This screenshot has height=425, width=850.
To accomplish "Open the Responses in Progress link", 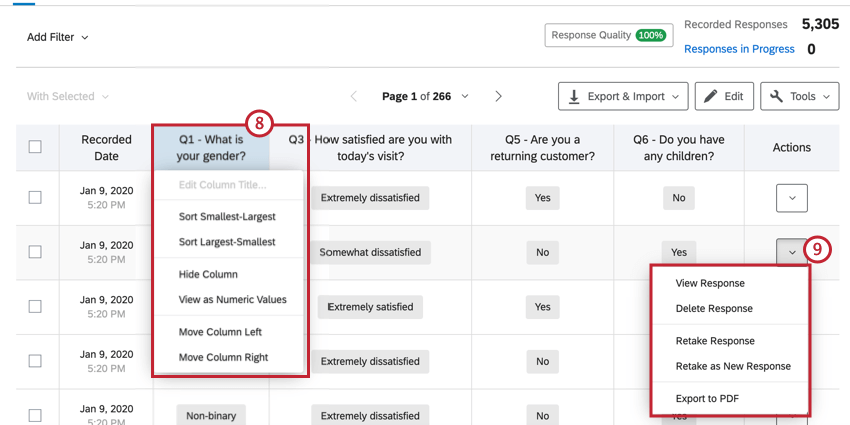I will pyautogui.click(x=739, y=49).
